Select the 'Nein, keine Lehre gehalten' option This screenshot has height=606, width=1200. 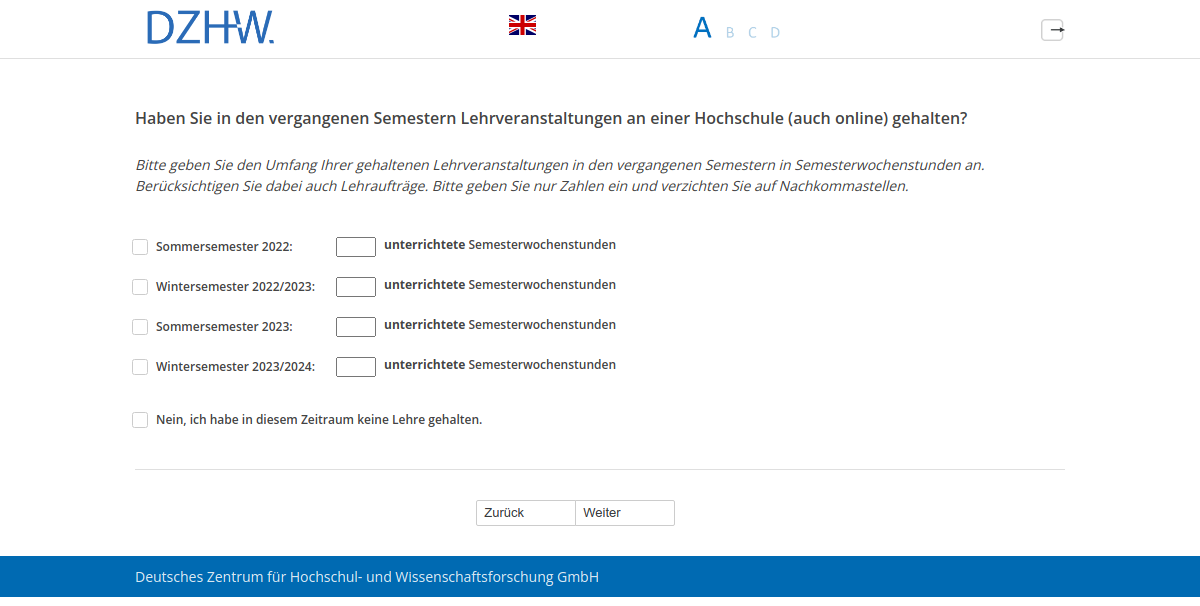pos(140,419)
